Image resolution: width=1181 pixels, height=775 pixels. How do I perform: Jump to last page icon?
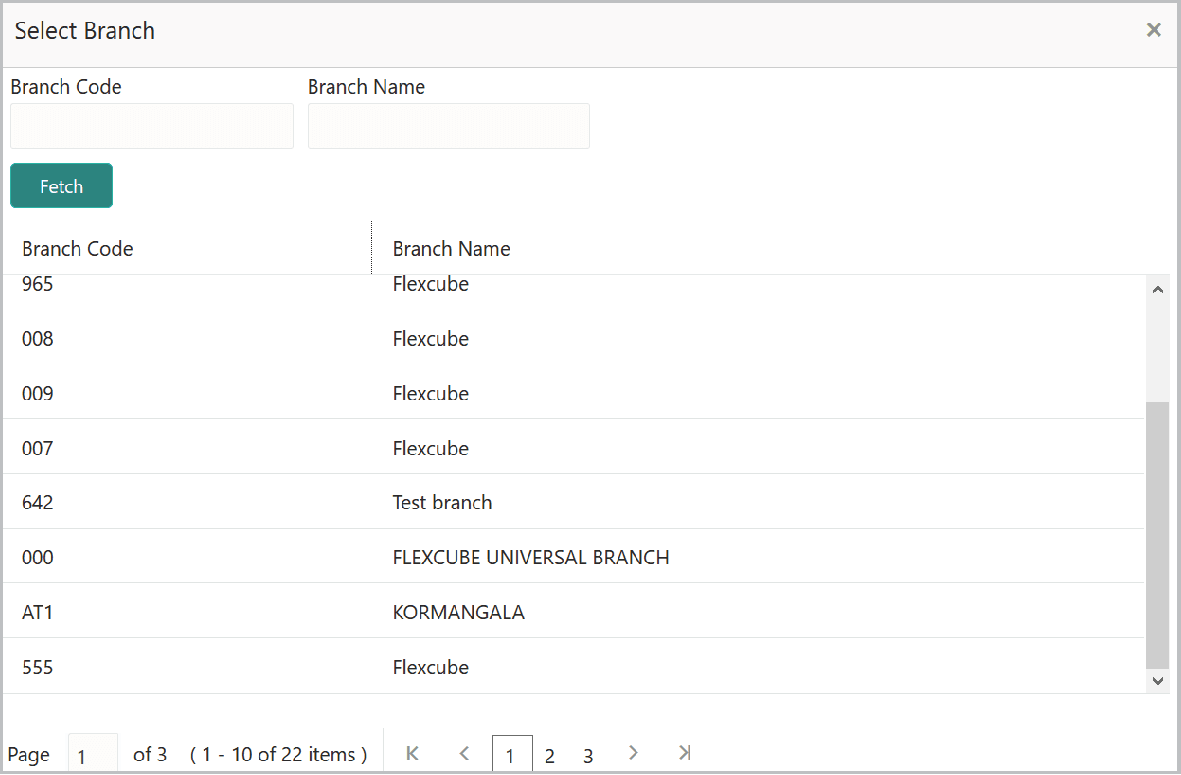pos(684,753)
